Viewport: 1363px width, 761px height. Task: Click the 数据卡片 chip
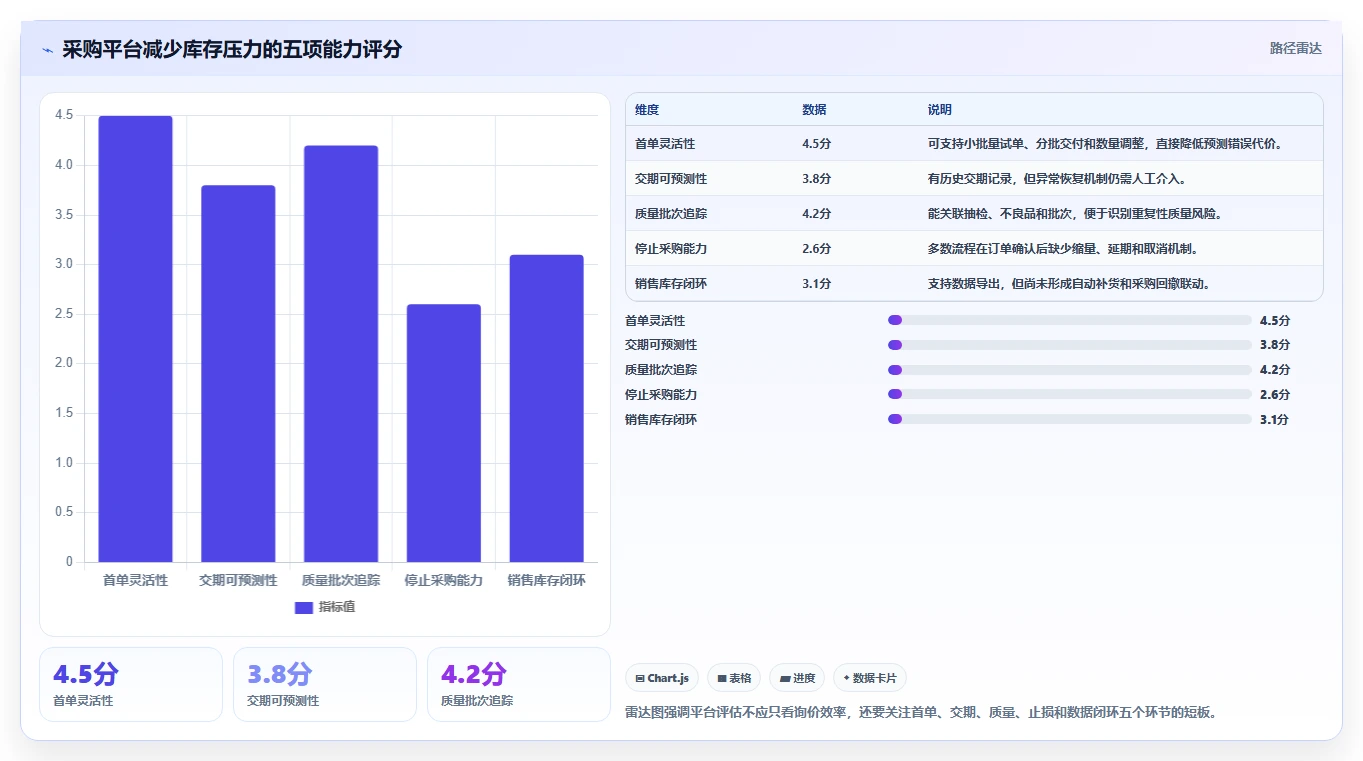tap(870, 678)
